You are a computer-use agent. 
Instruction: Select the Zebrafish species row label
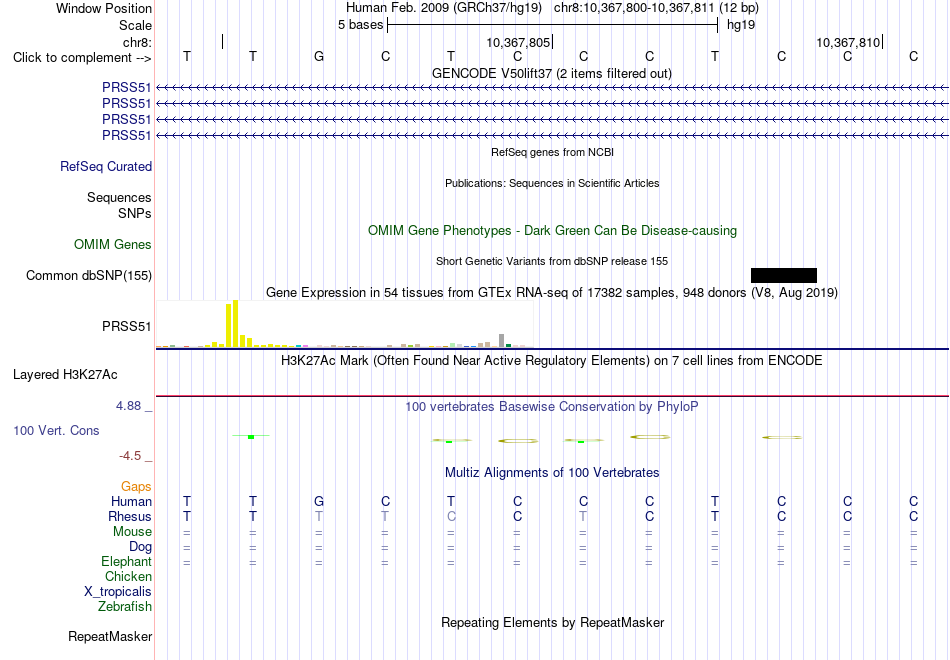click(125, 606)
